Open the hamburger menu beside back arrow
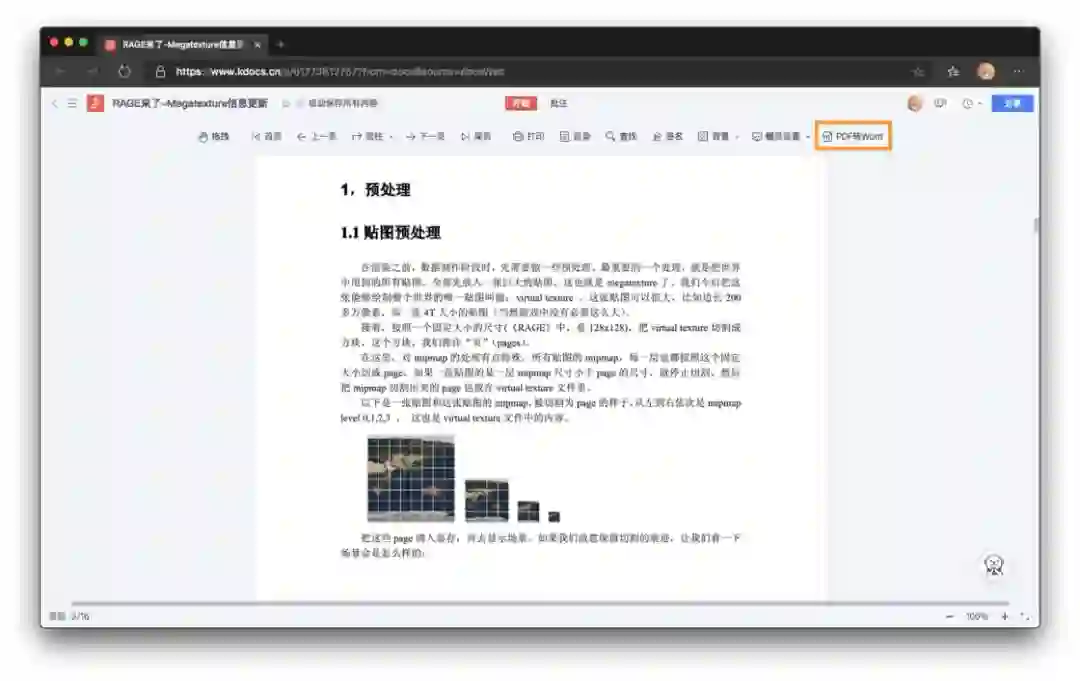This screenshot has width=1080, height=681. [x=72, y=103]
